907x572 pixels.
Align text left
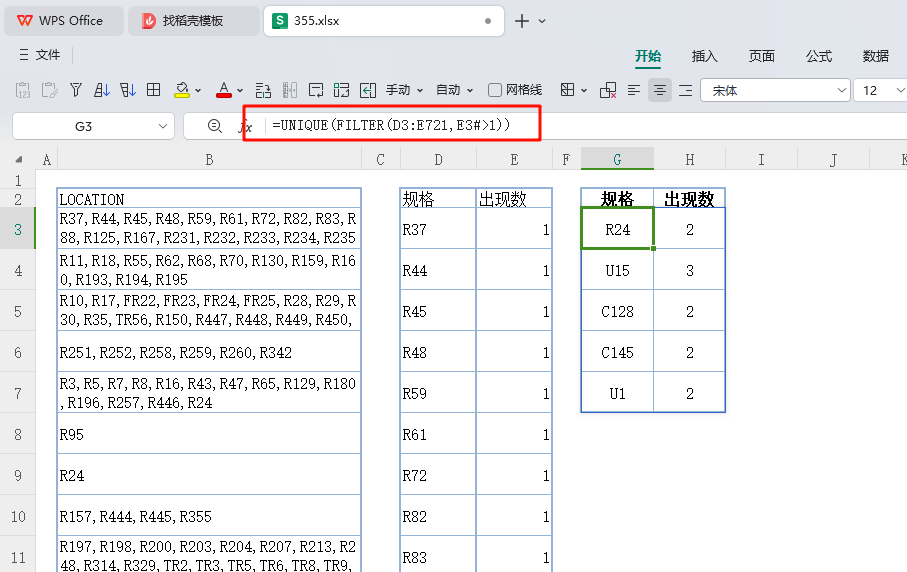pyautogui.click(x=634, y=90)
